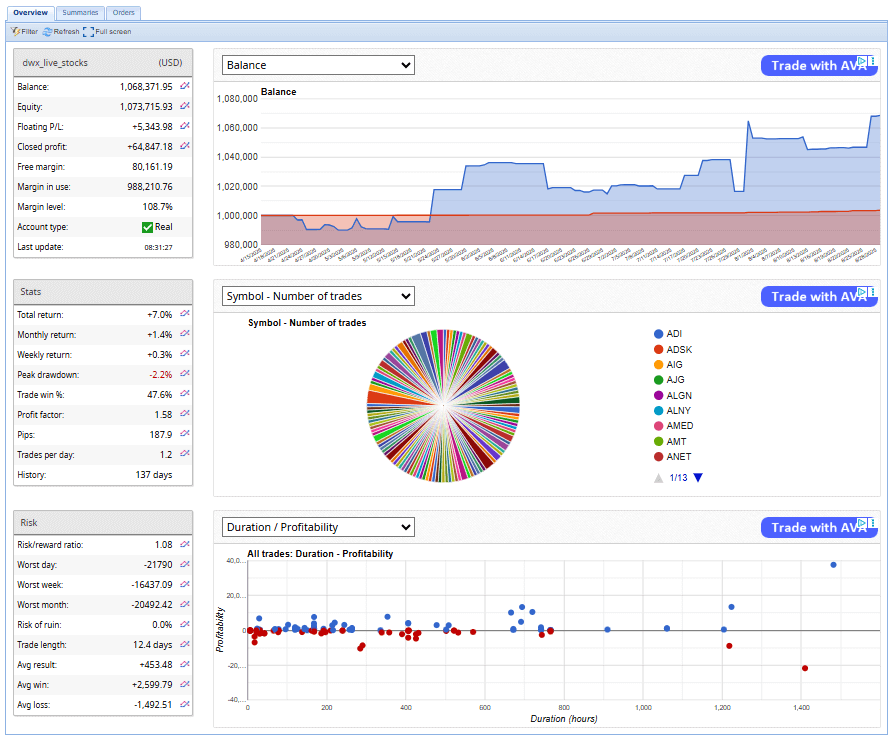The image size is (891, 738).
Task: Open Duration / Profitability dropdown
Action: pos(318,527)
